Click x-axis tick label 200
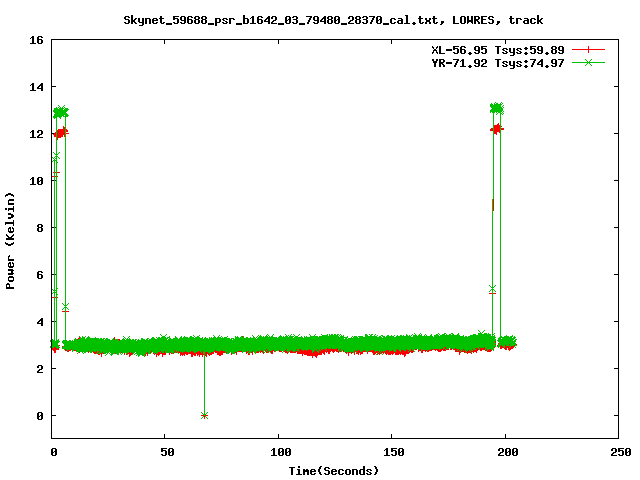640x480 pixels. point(507,452)
